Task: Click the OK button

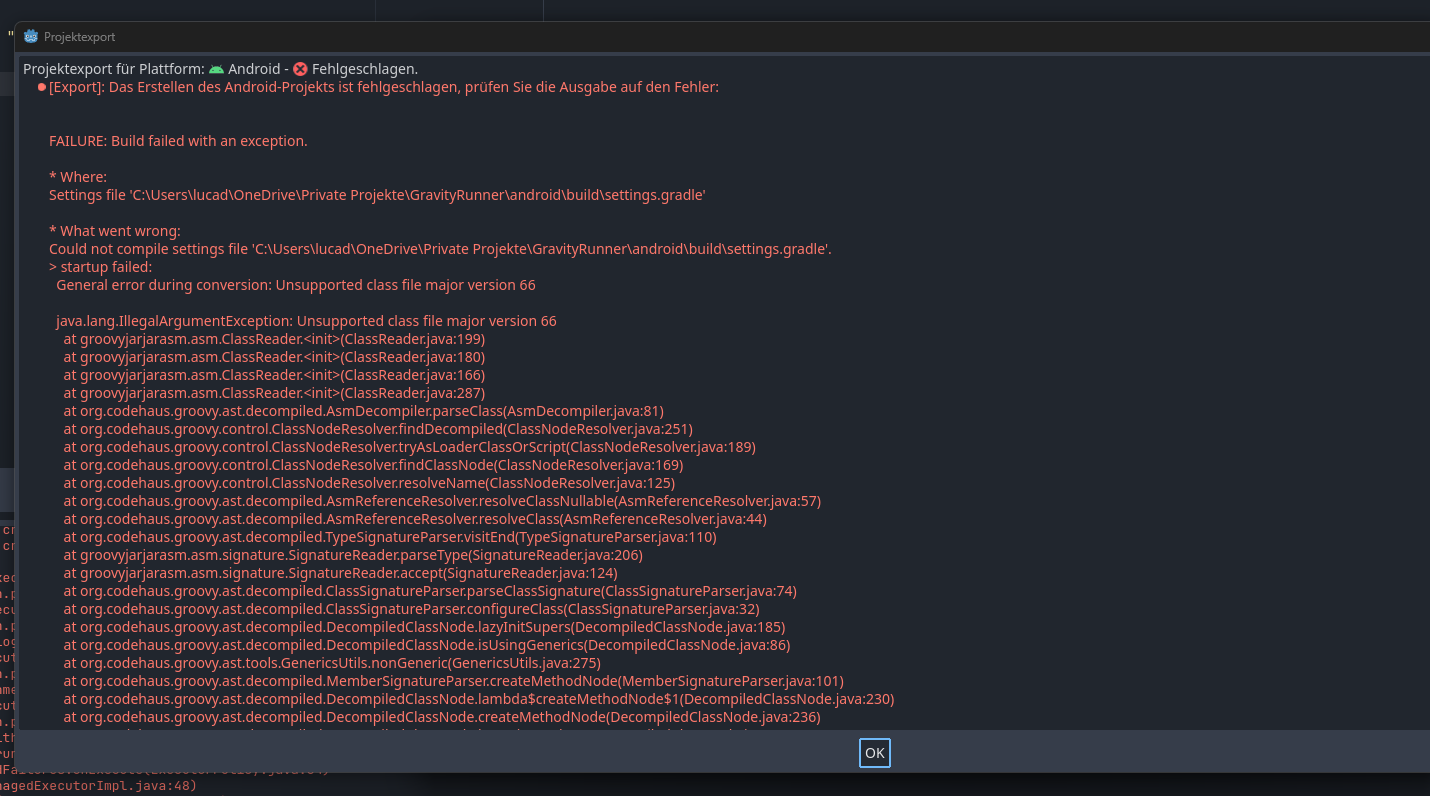Action: [874, 753]
